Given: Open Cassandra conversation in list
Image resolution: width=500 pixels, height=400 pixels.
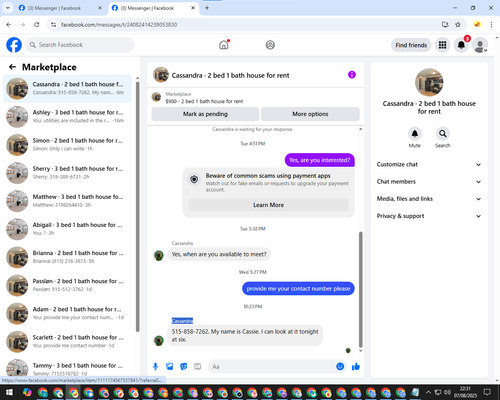Looking at the screenshot, I should (67, 88).
